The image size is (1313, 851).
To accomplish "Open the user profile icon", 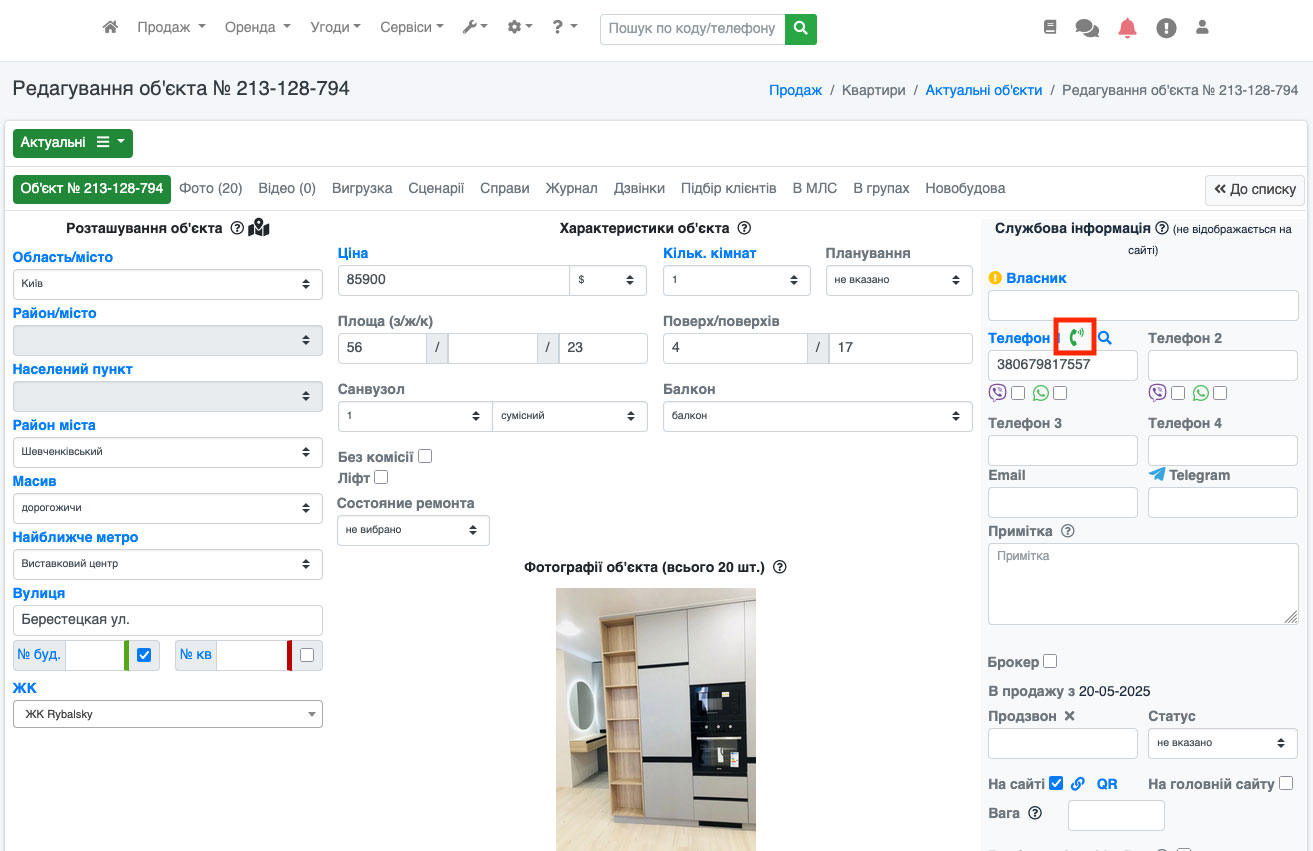I will click(1202, 28).
